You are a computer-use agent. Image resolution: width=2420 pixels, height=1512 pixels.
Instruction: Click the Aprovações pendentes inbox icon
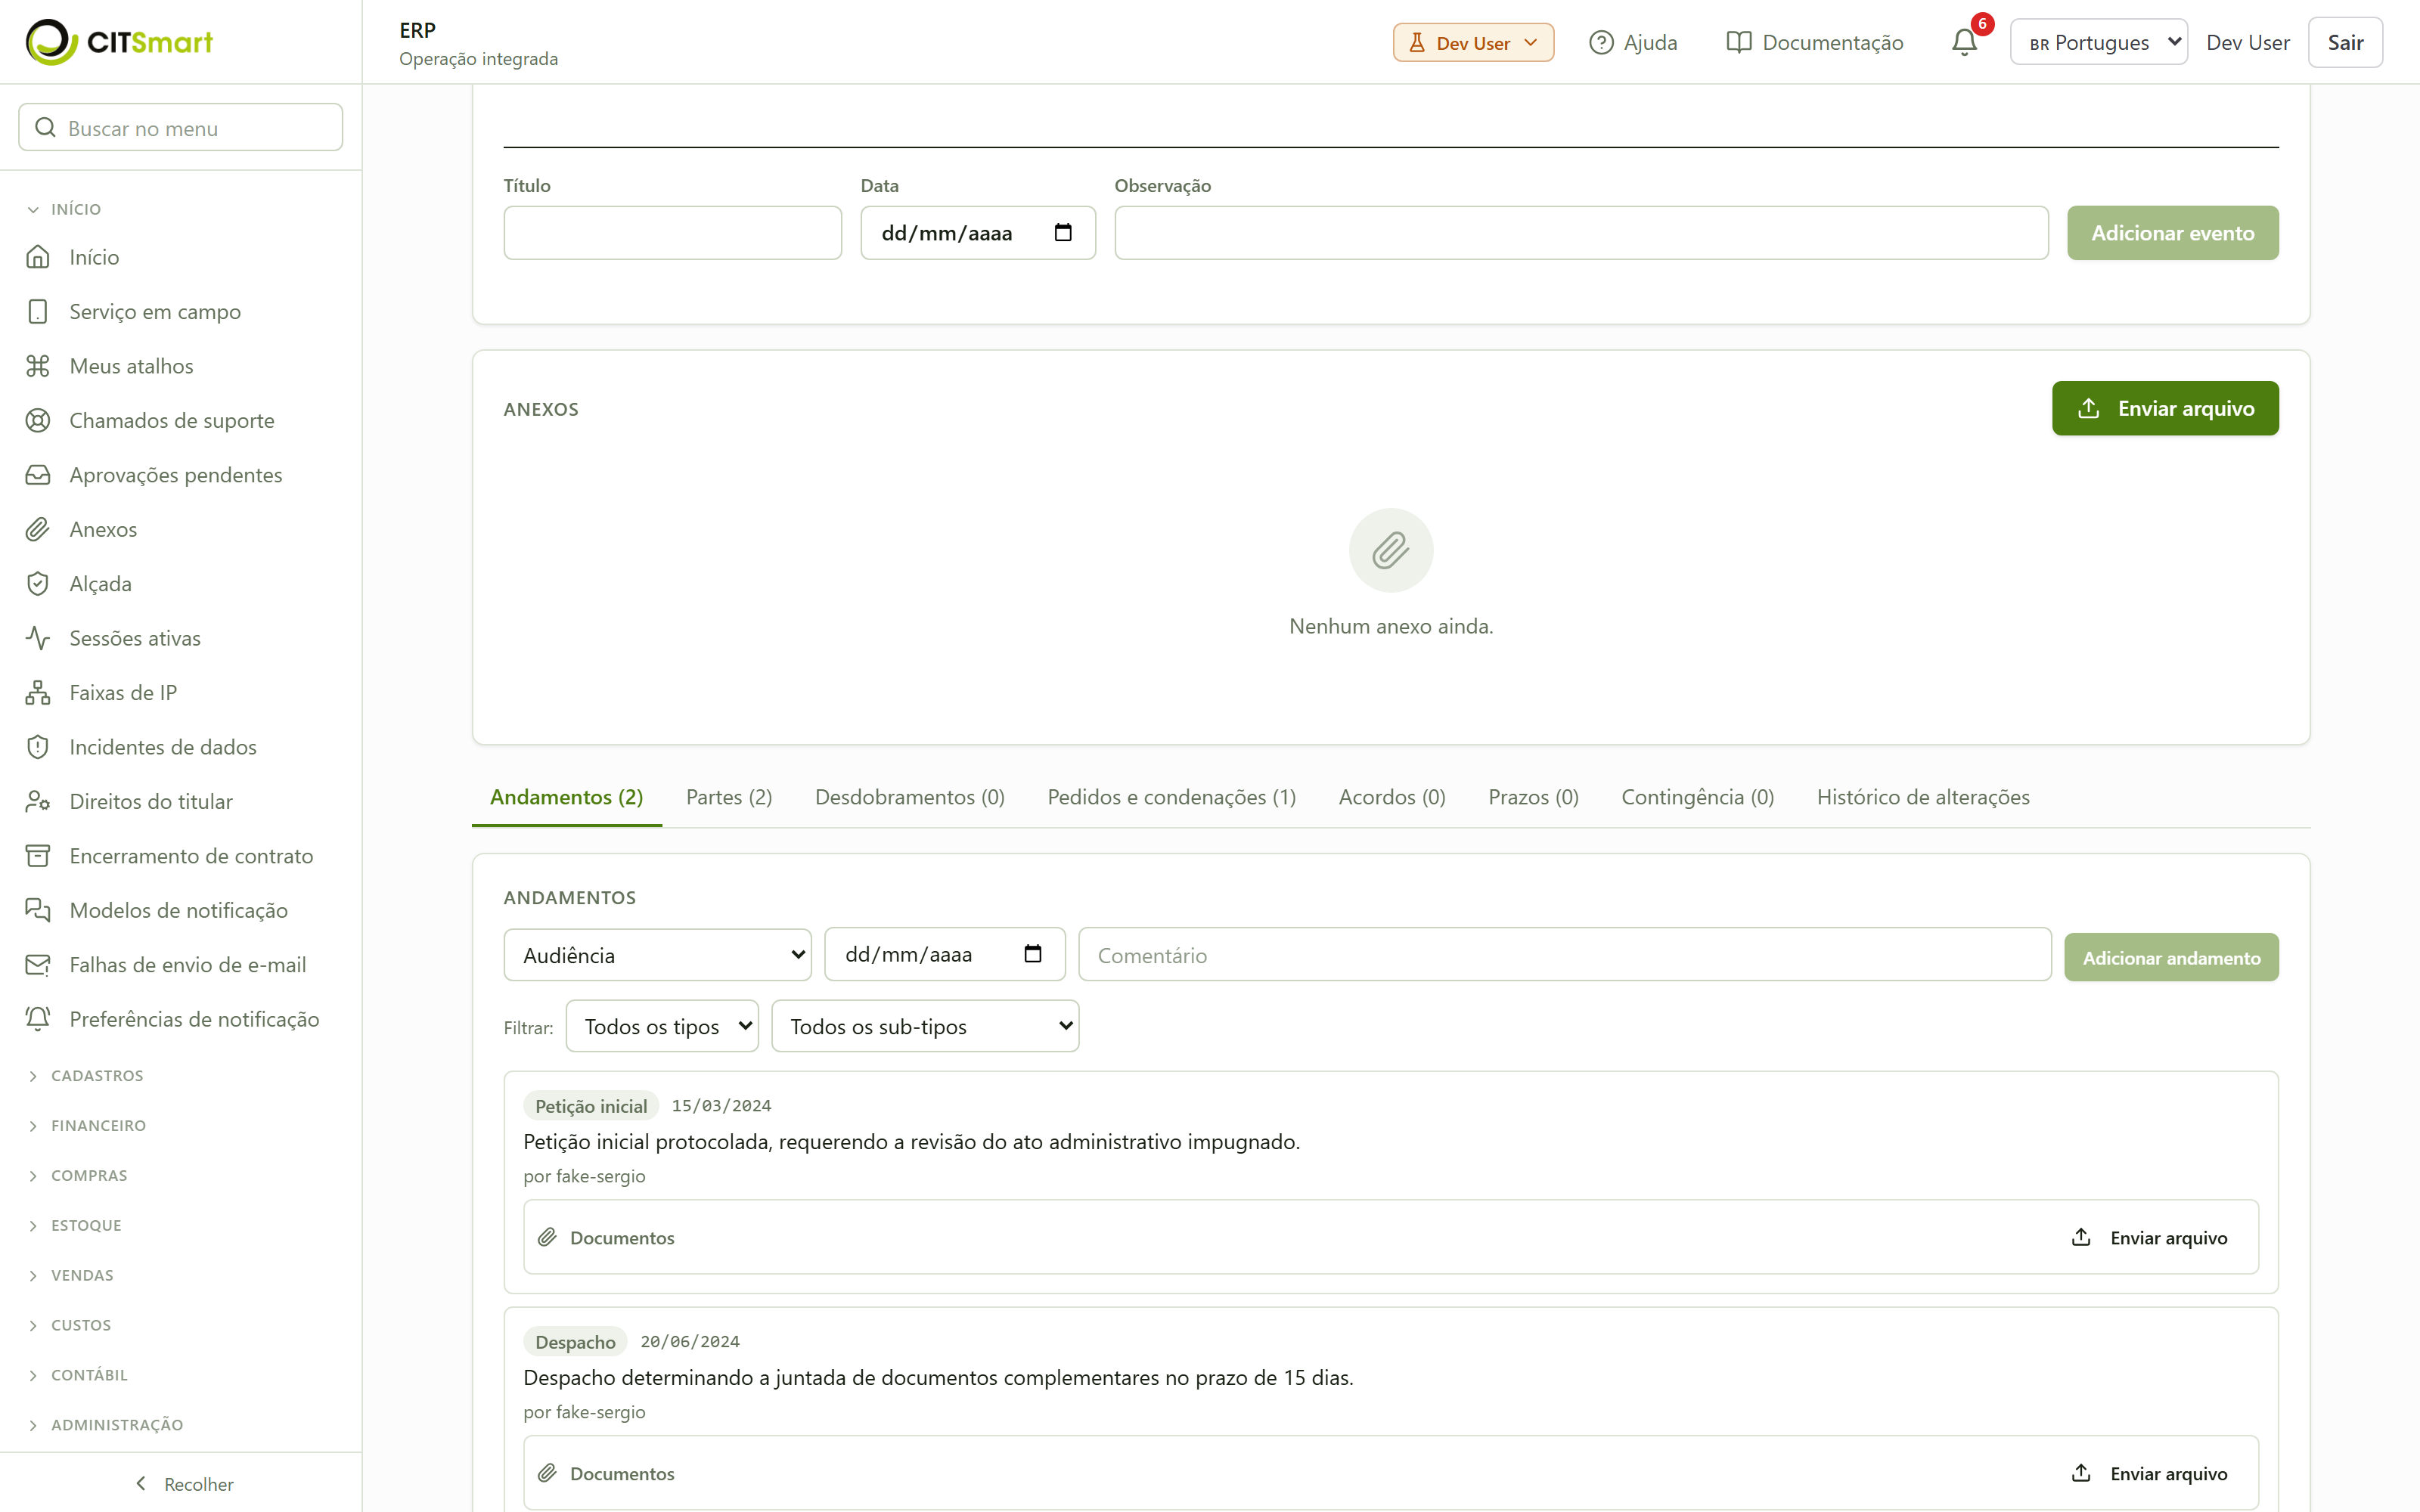(x=38, y=475)
